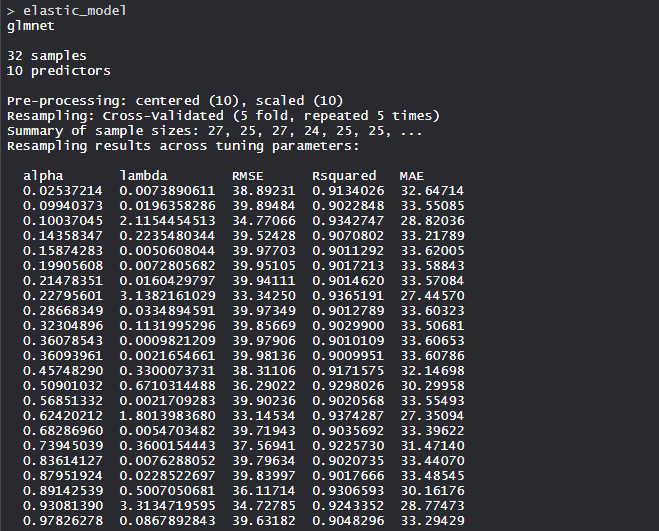Image resolution: width=659 pixels, height=531 pixels.
Task: Click MAE value 27.35094
Action: coord(432,416)
